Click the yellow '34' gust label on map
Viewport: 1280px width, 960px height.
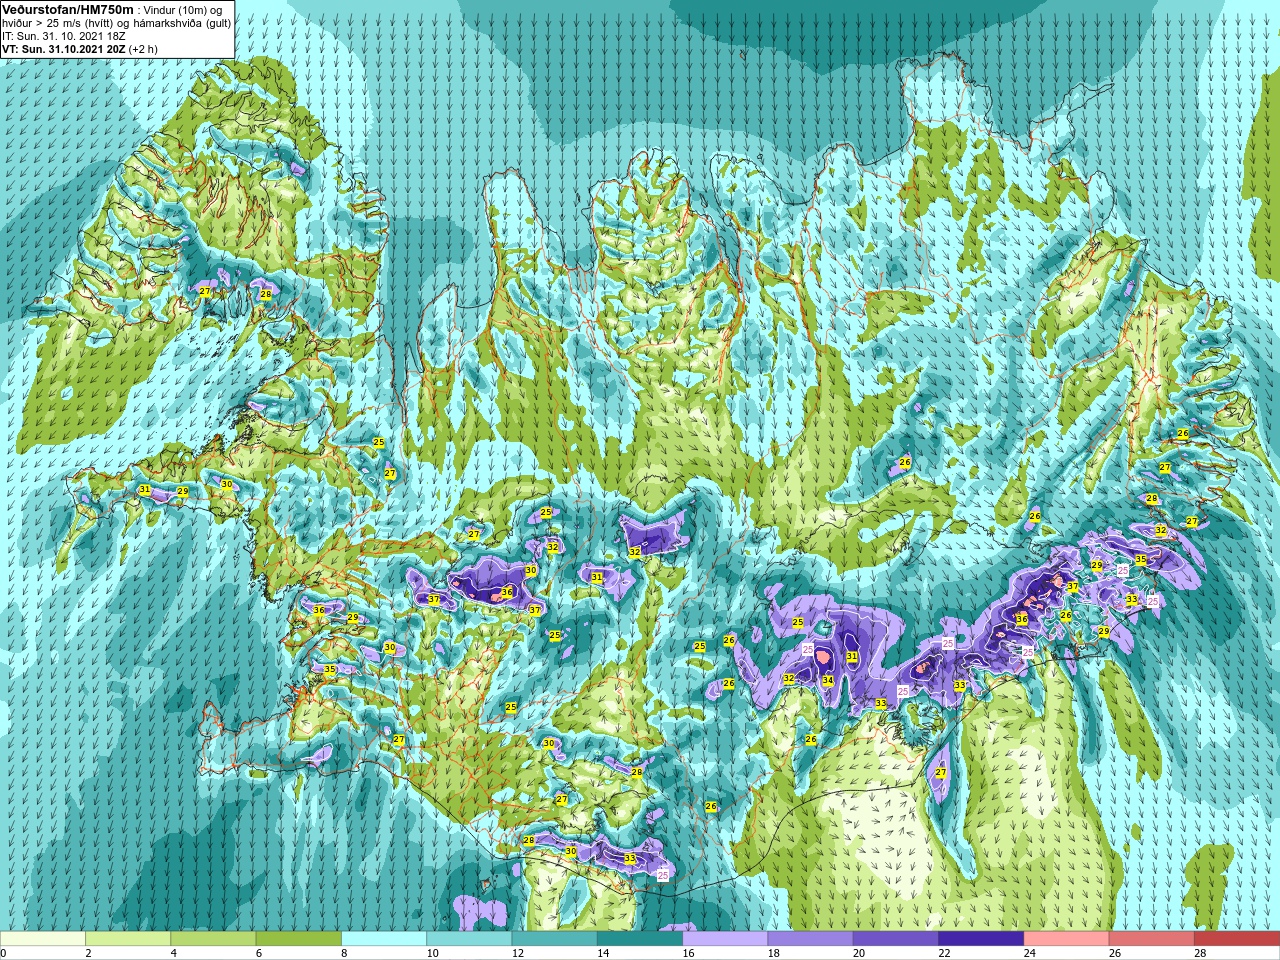(x=828, y=681)
